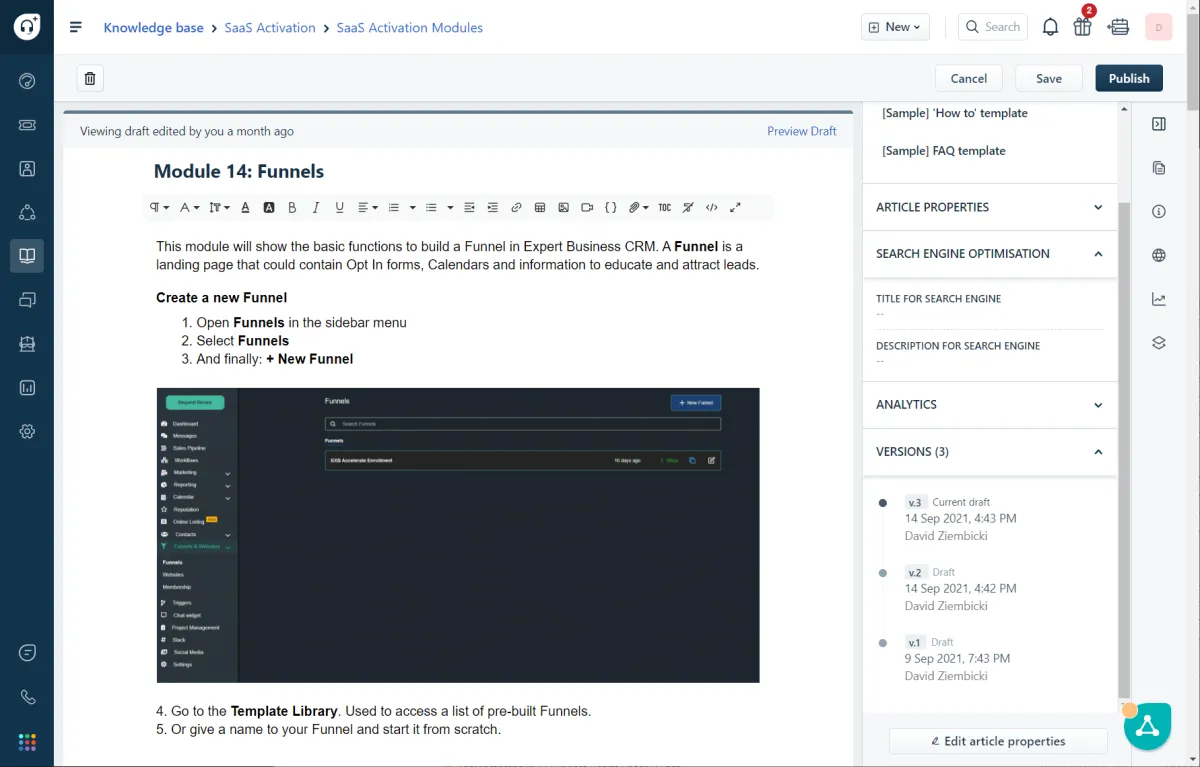Select [Sample] 'How to' template
This screenshot has width=1200, height=767.
955,113
